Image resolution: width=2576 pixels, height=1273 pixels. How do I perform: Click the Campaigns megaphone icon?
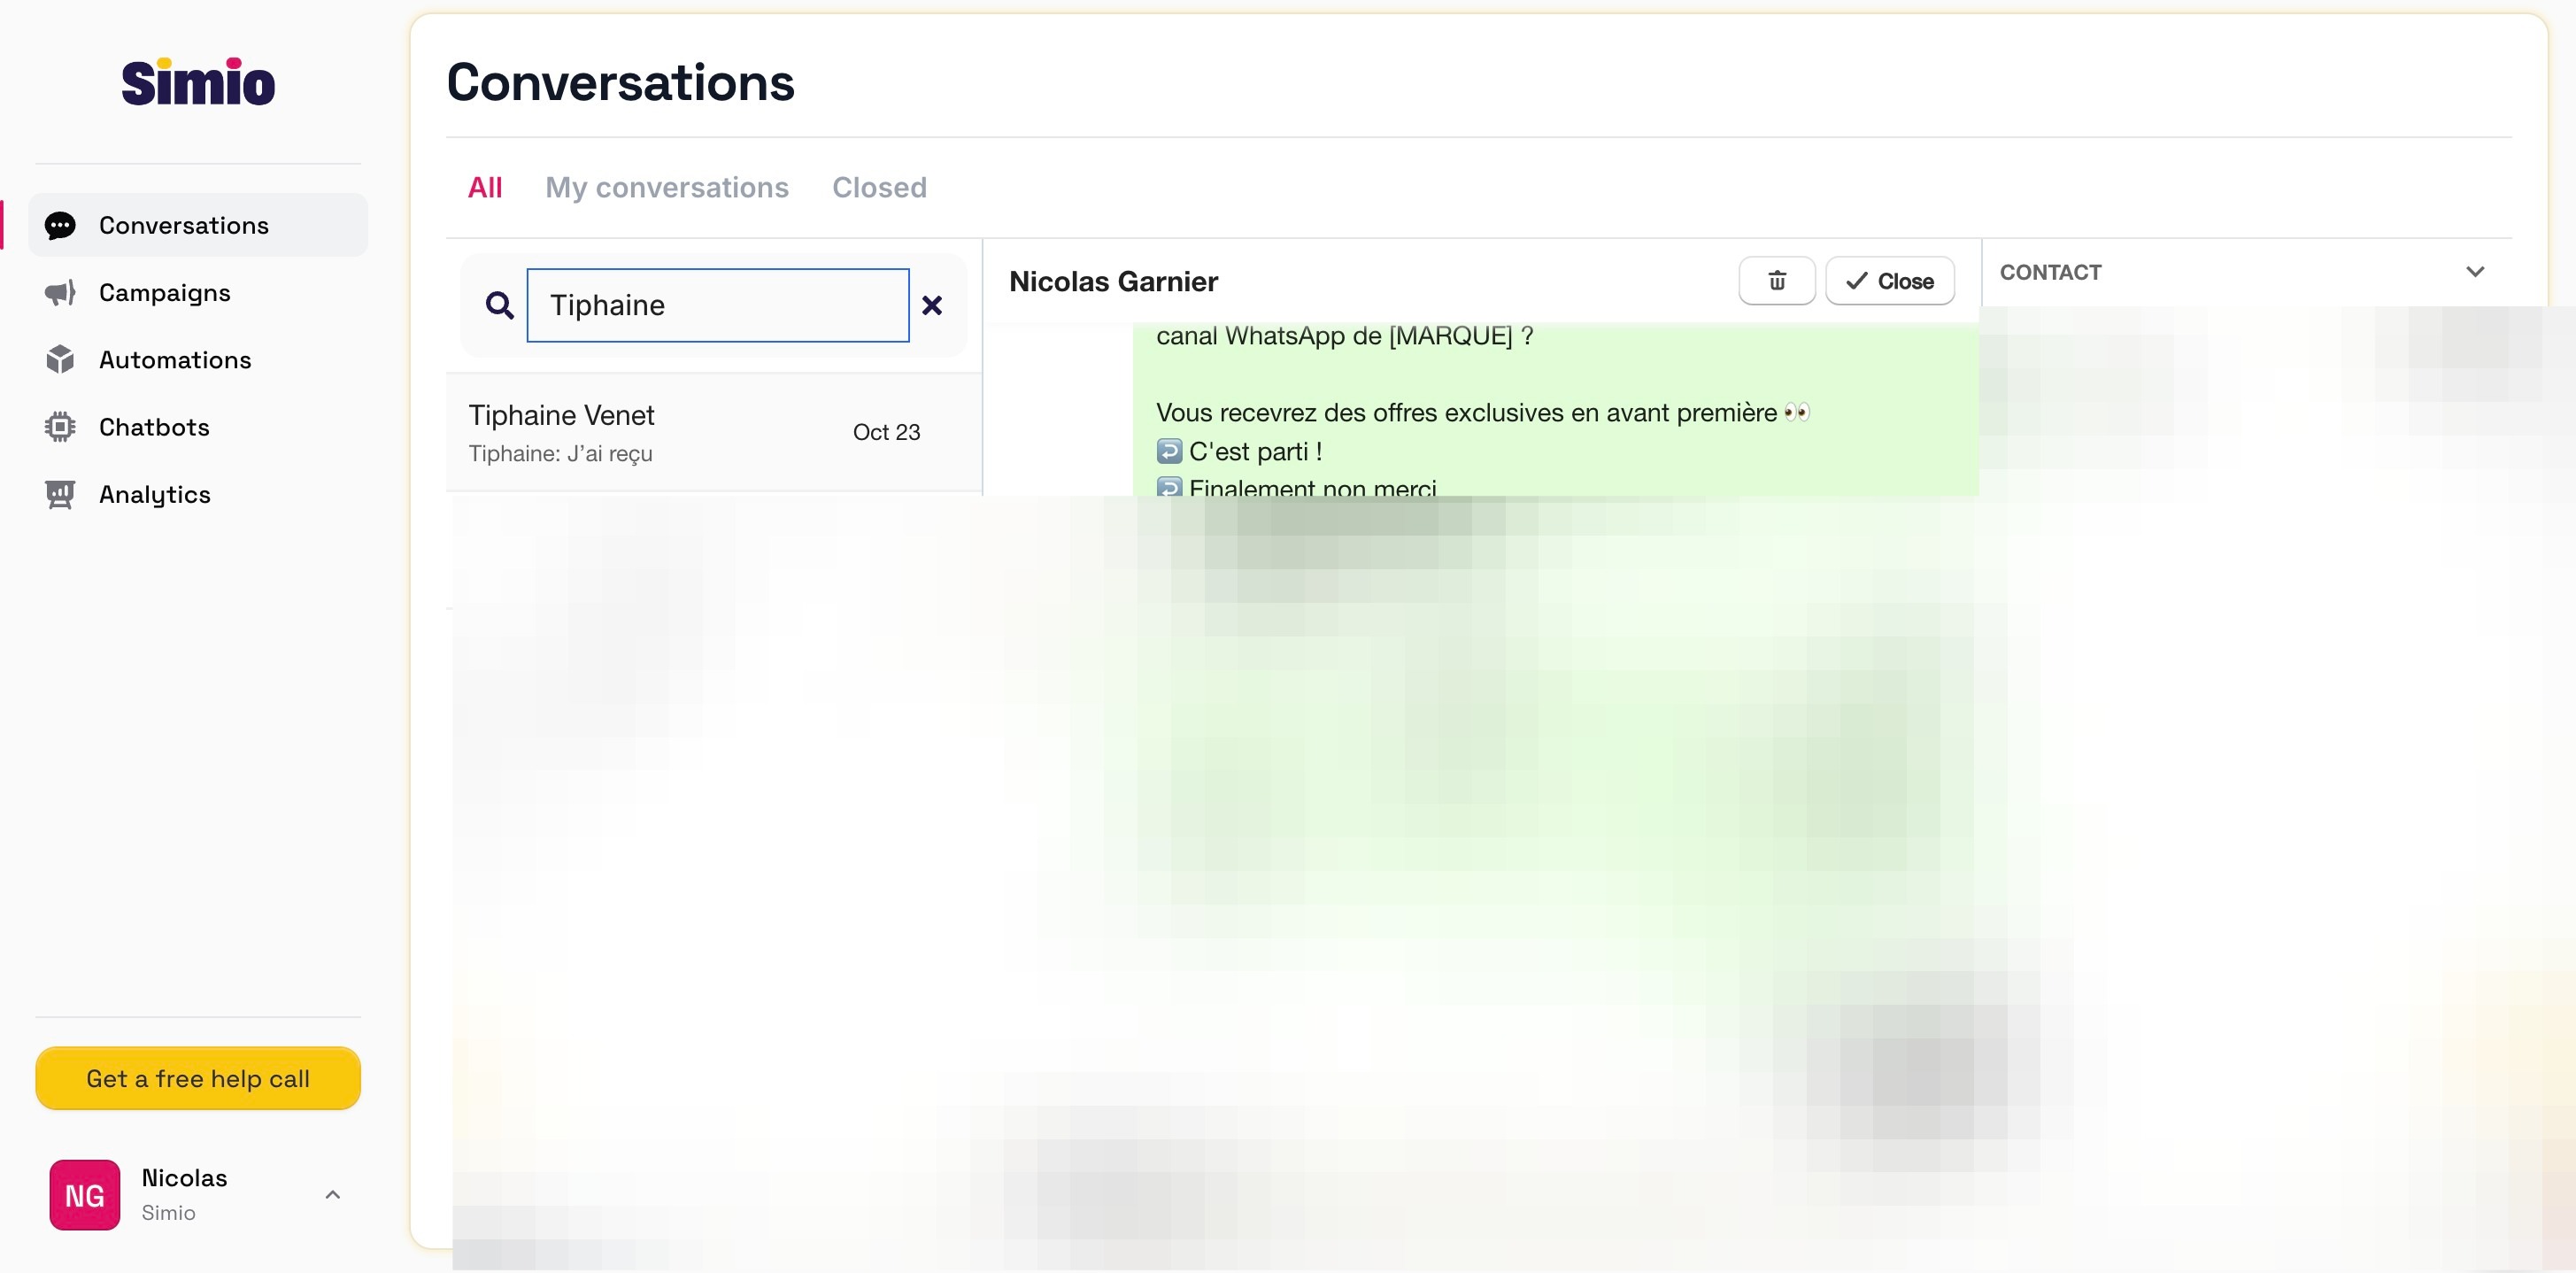click(60, 293)
